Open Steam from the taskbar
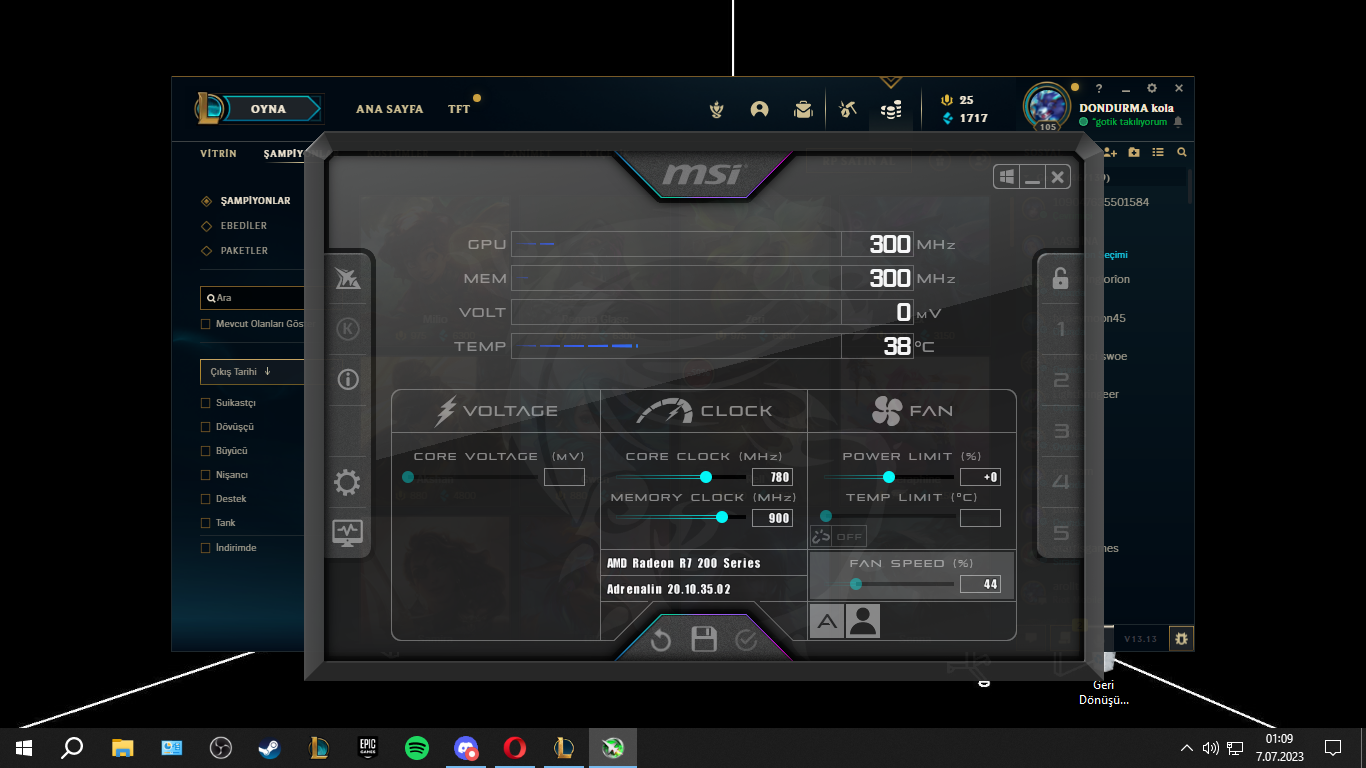Screen dimensions: 1366x768 (x=269, y=747)
